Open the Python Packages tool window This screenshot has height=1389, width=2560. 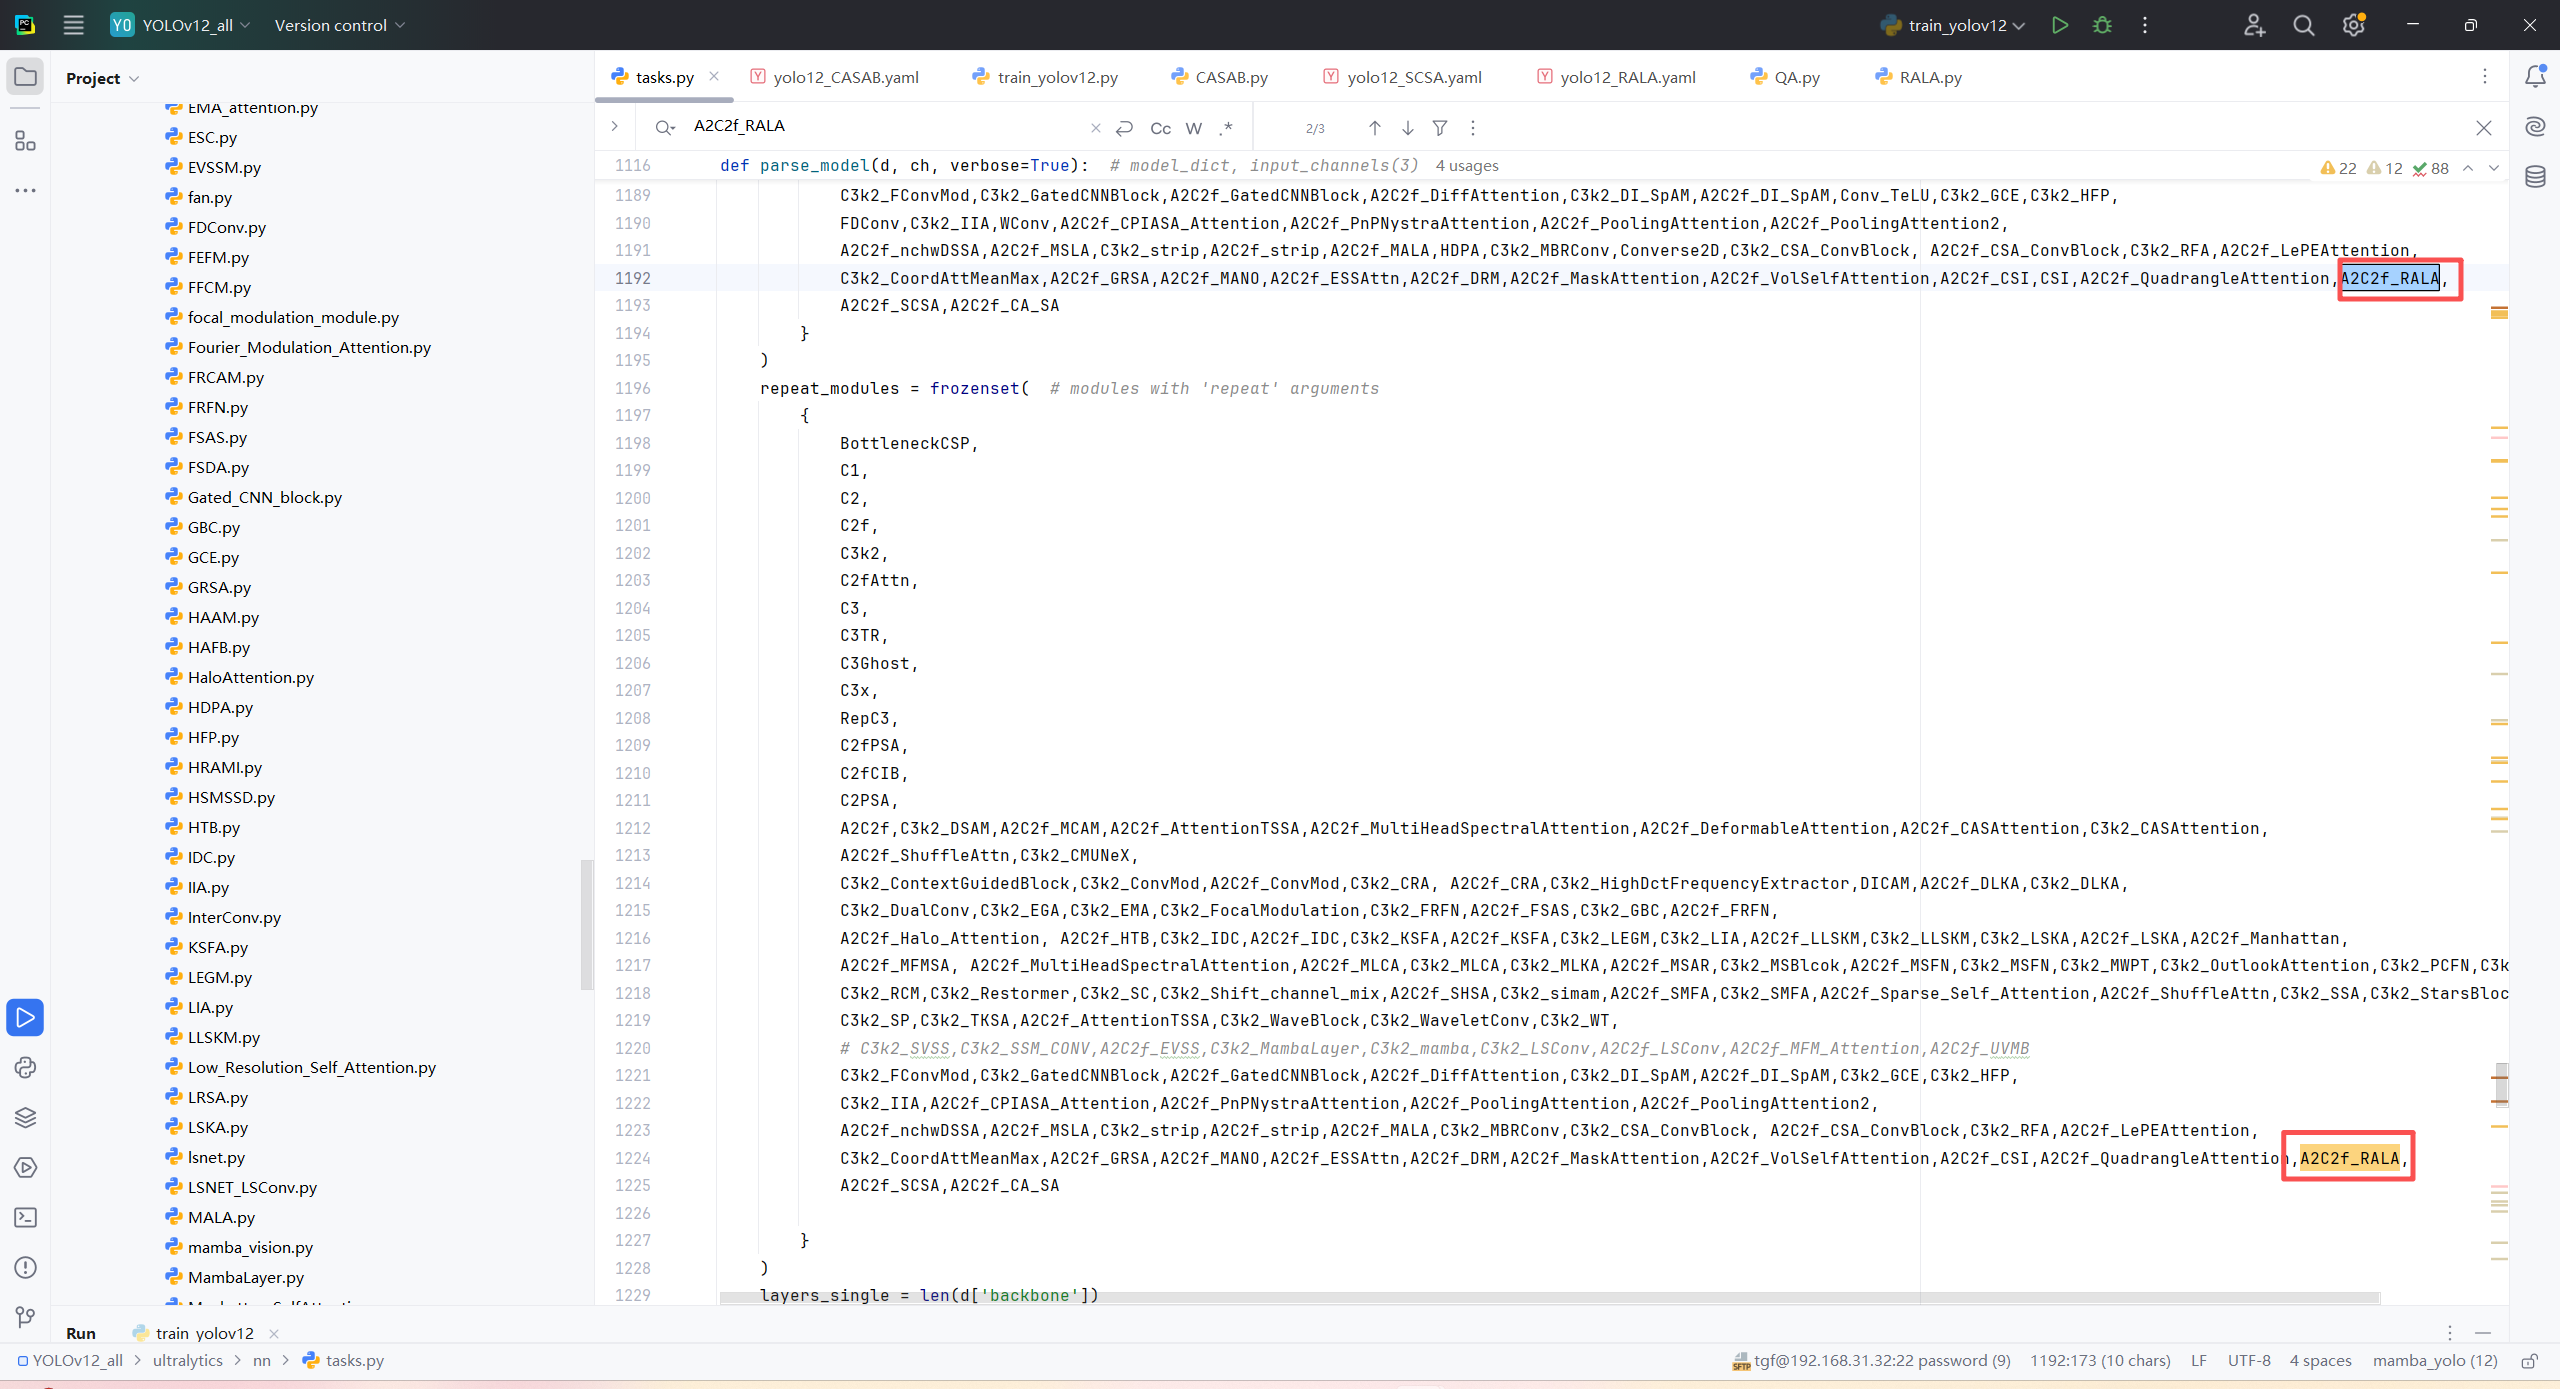pyautogui.click(x=26, y=1117)
